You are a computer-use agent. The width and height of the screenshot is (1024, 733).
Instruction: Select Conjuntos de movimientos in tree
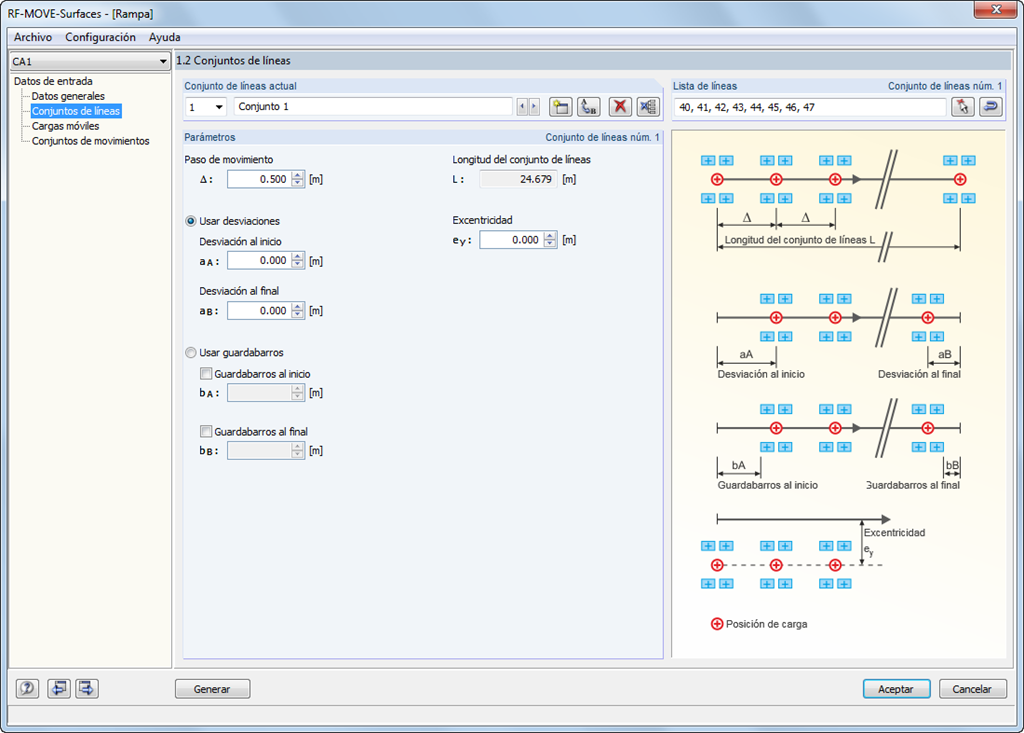coord(90,141)
